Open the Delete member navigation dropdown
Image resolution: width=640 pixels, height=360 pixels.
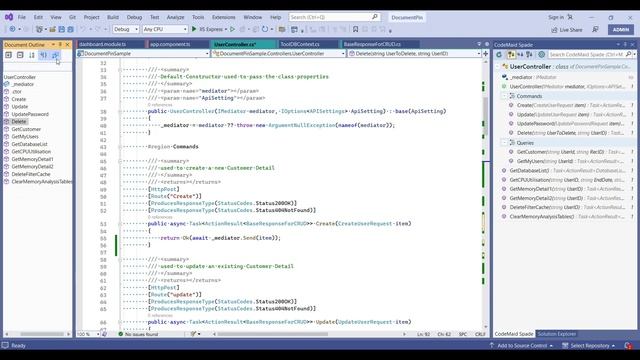click(414, 53)
